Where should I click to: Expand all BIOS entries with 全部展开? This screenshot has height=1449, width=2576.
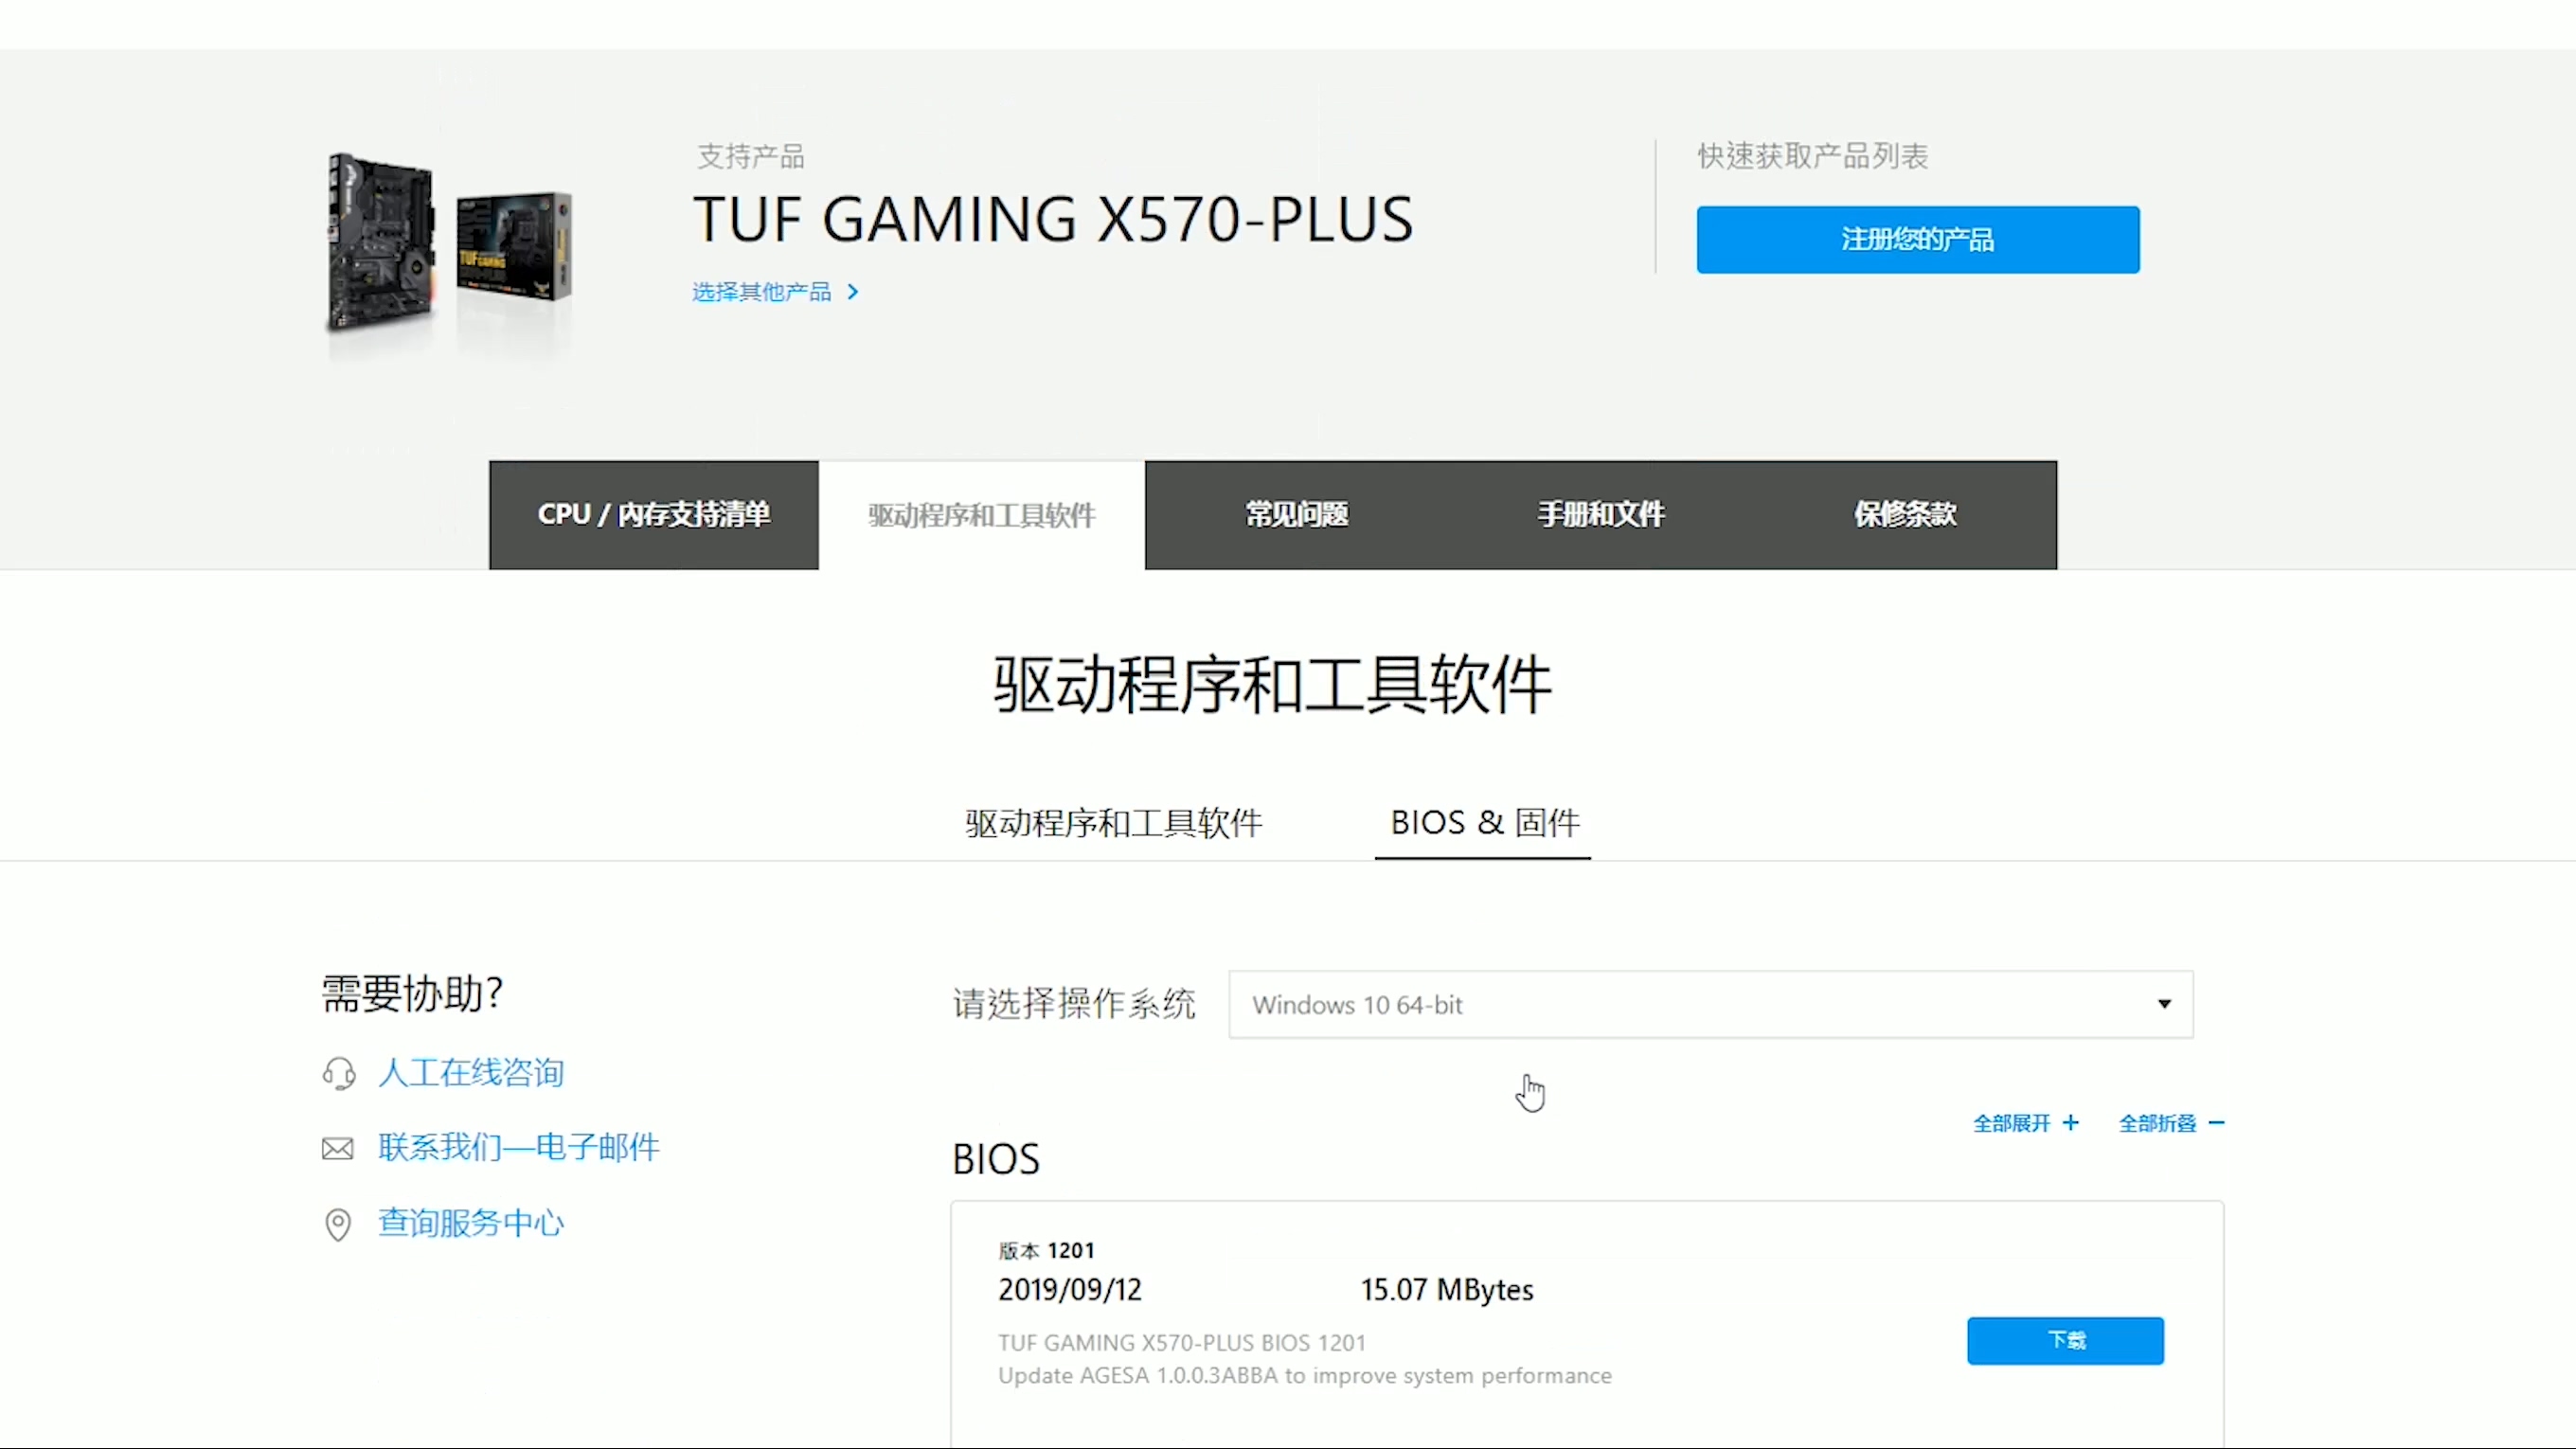[x=2025, y=1123]
